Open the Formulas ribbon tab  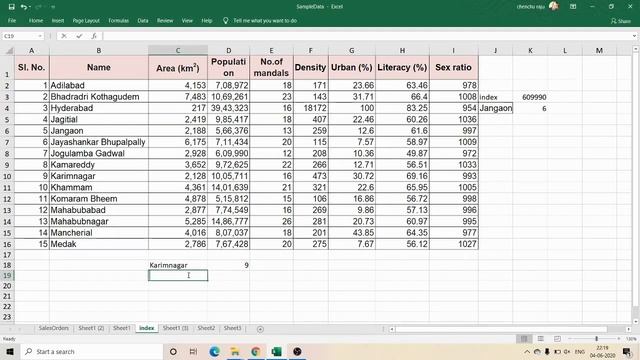(x=118, y=20)
